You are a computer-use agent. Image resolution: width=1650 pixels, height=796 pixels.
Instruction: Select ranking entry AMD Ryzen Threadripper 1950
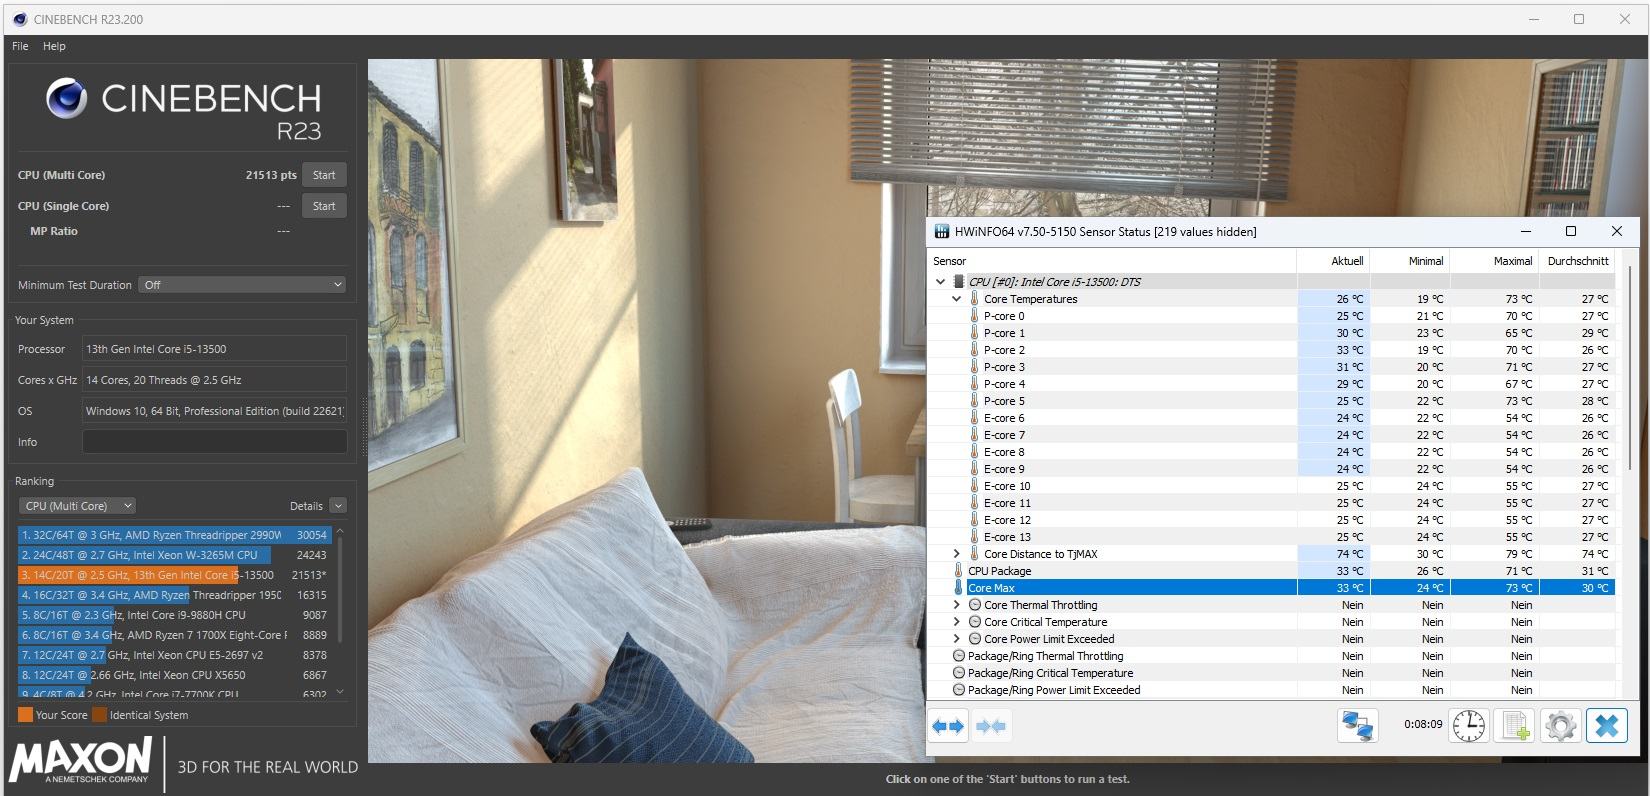tap(173, 595)
